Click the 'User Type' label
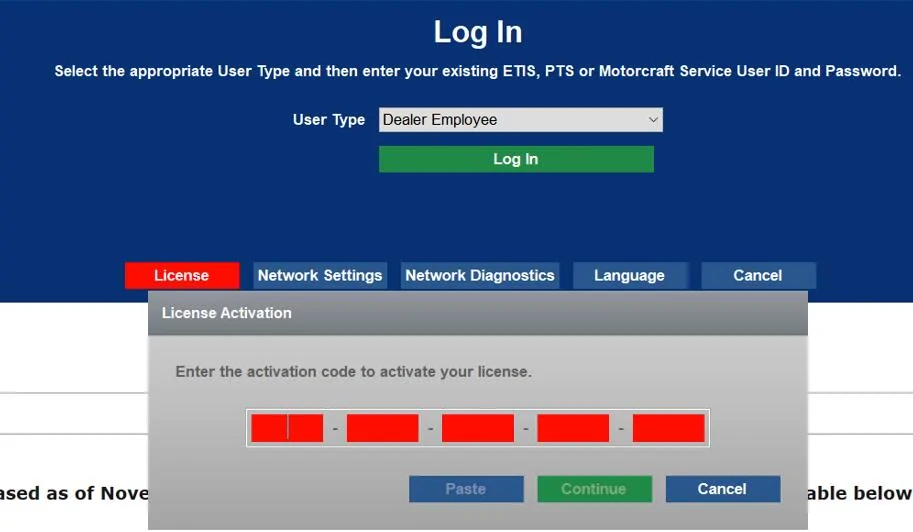Screen dimensions: 913x532 (329, 120)
